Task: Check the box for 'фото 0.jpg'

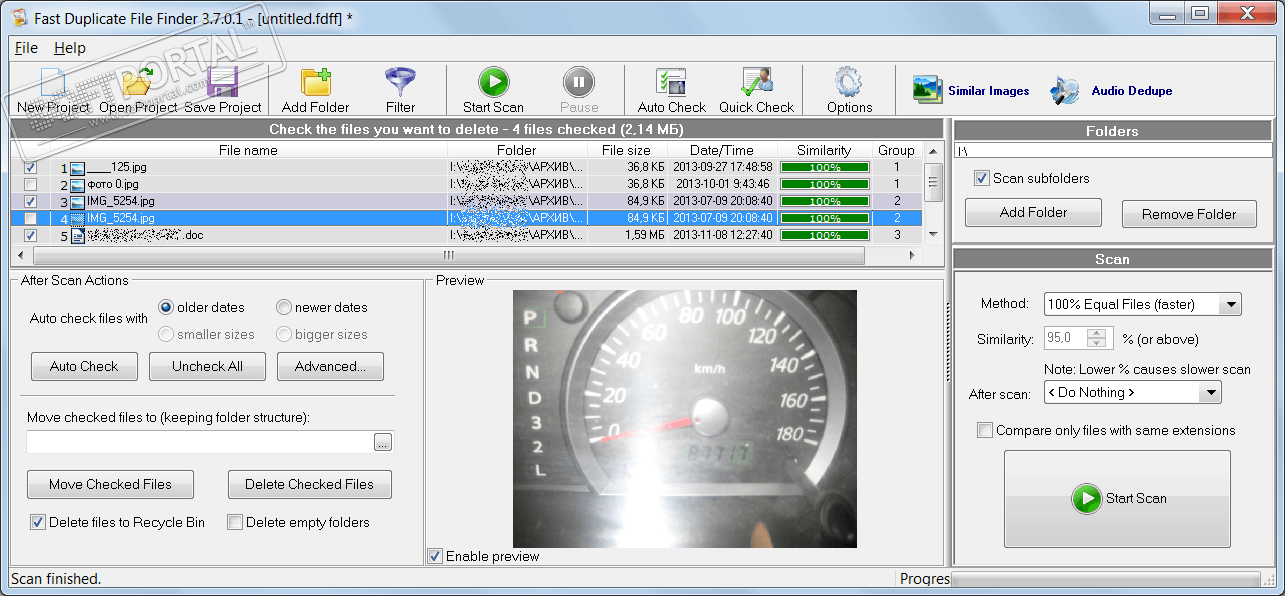Action: tap(30, 185)
